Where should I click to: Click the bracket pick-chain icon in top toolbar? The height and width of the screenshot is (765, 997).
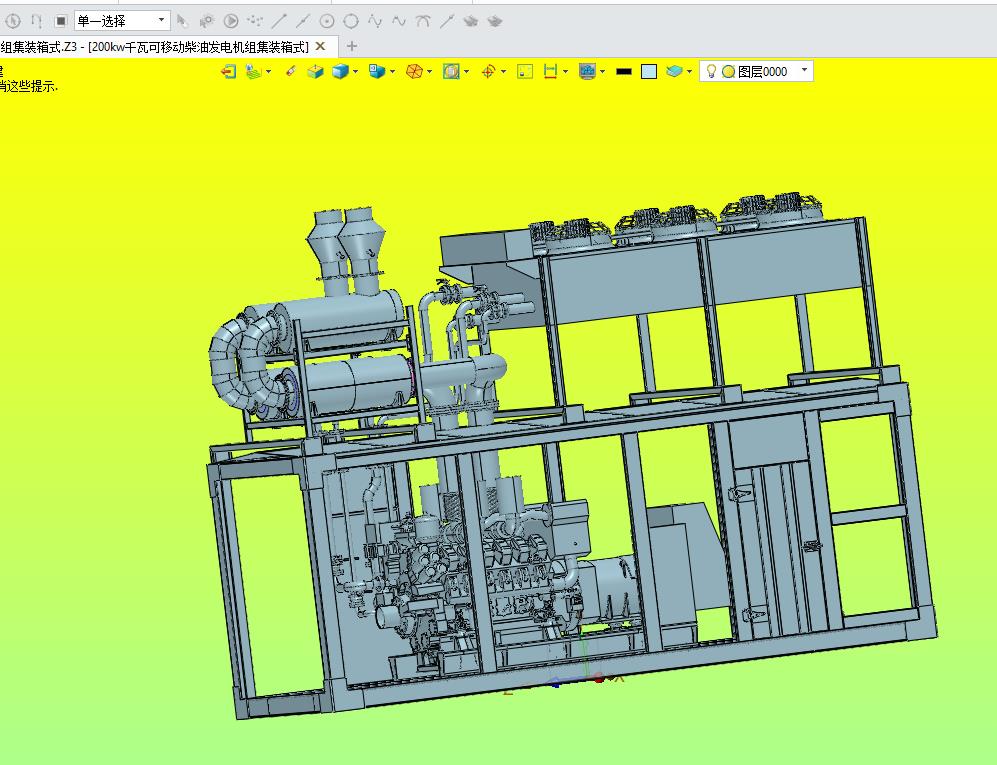[x=36, y=21]
